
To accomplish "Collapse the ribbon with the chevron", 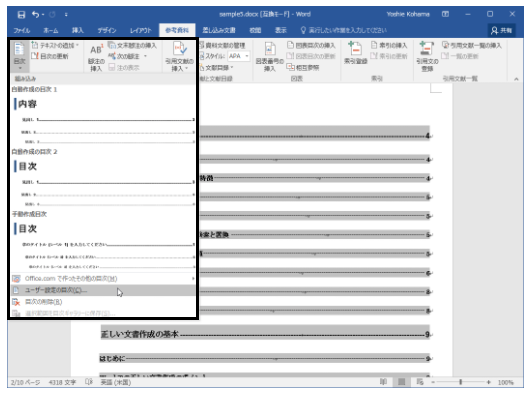I will [516, 79].
